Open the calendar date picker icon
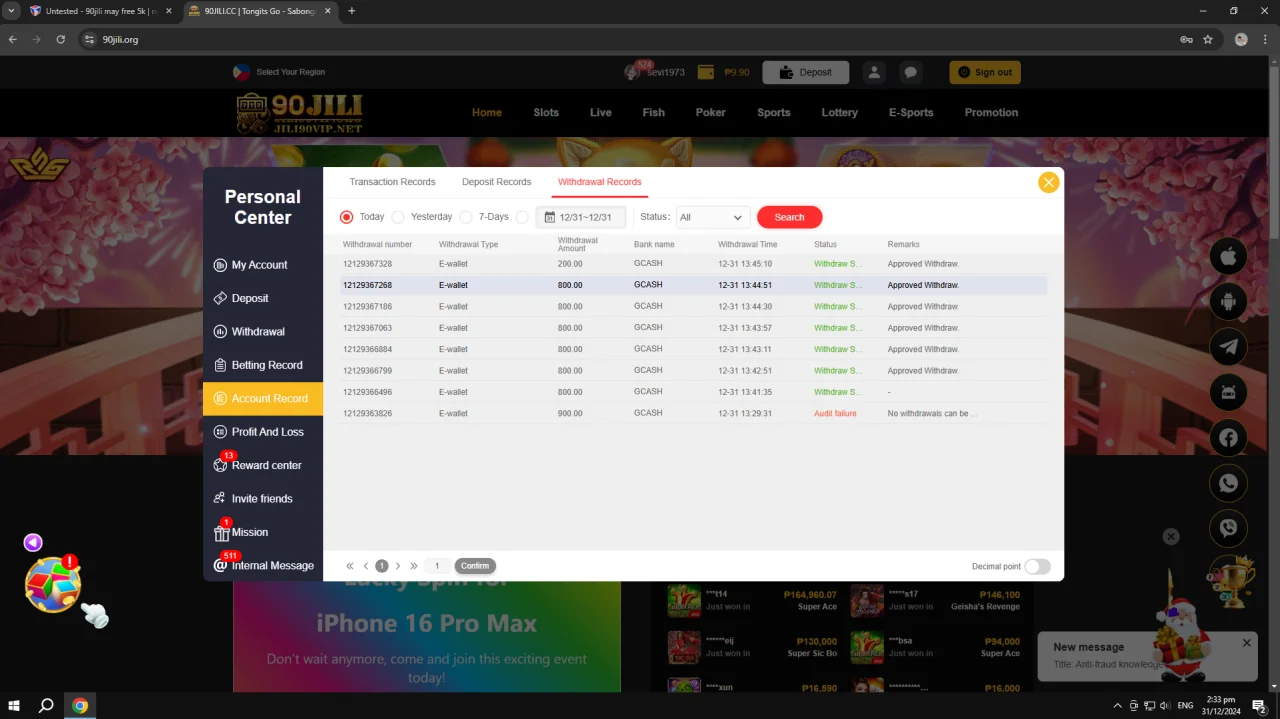 [550, 217]
